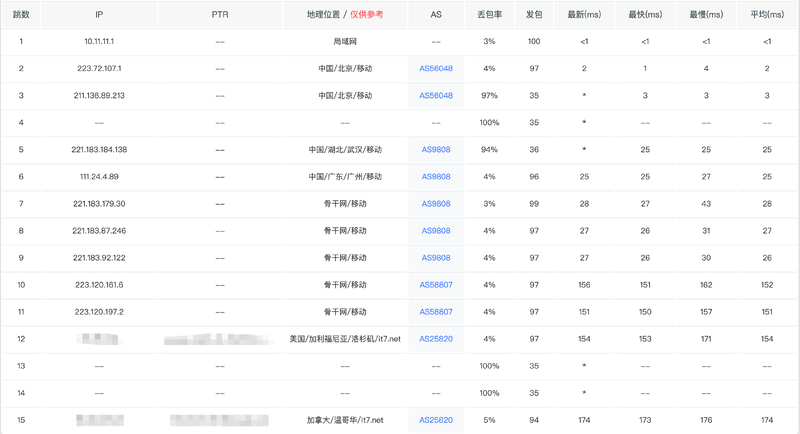Click 中国/广东/广州/移动 location cell
Image resolution: width=800 pixels, height=434 pixels.
345,176
